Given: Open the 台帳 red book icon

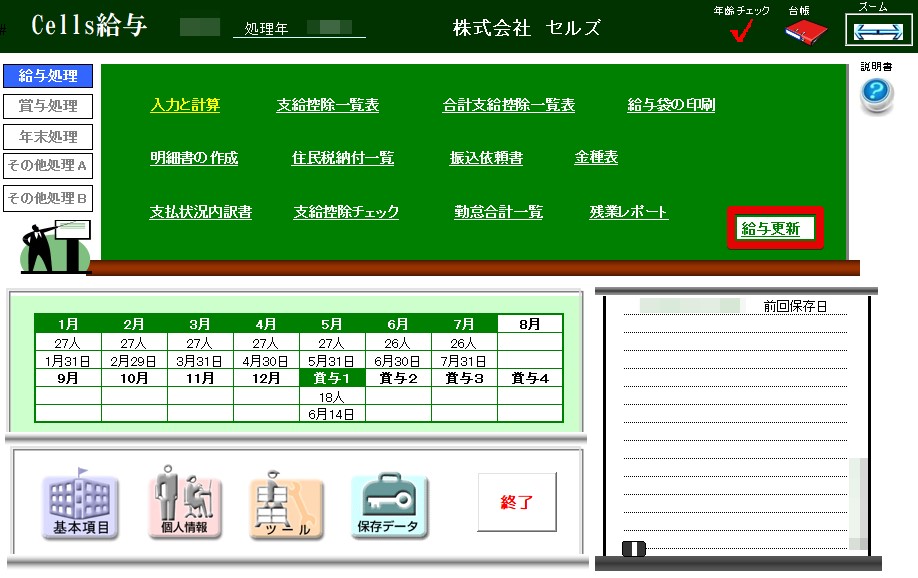Looking at the screenshot, I should click(806, 32).
